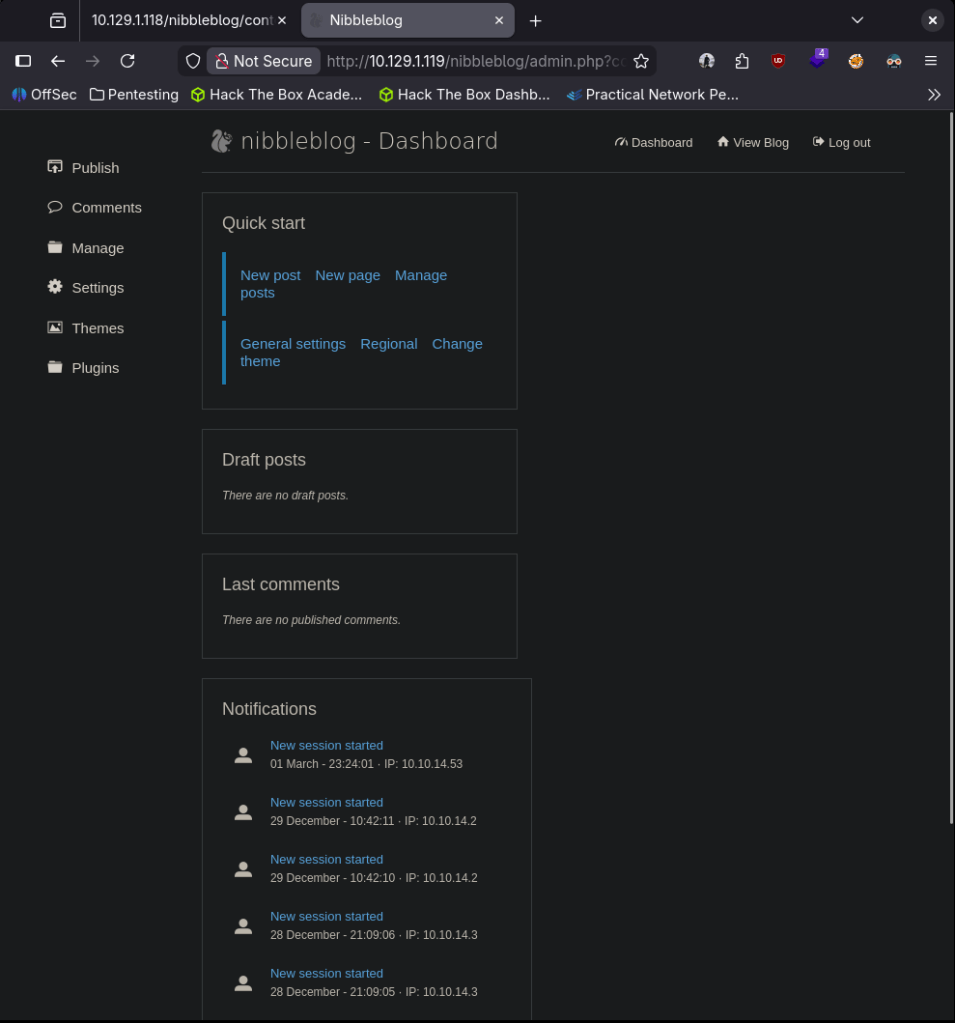Bookmark this page with star icon
This screenshot has width=955, height=1023.
pos(641,61)
